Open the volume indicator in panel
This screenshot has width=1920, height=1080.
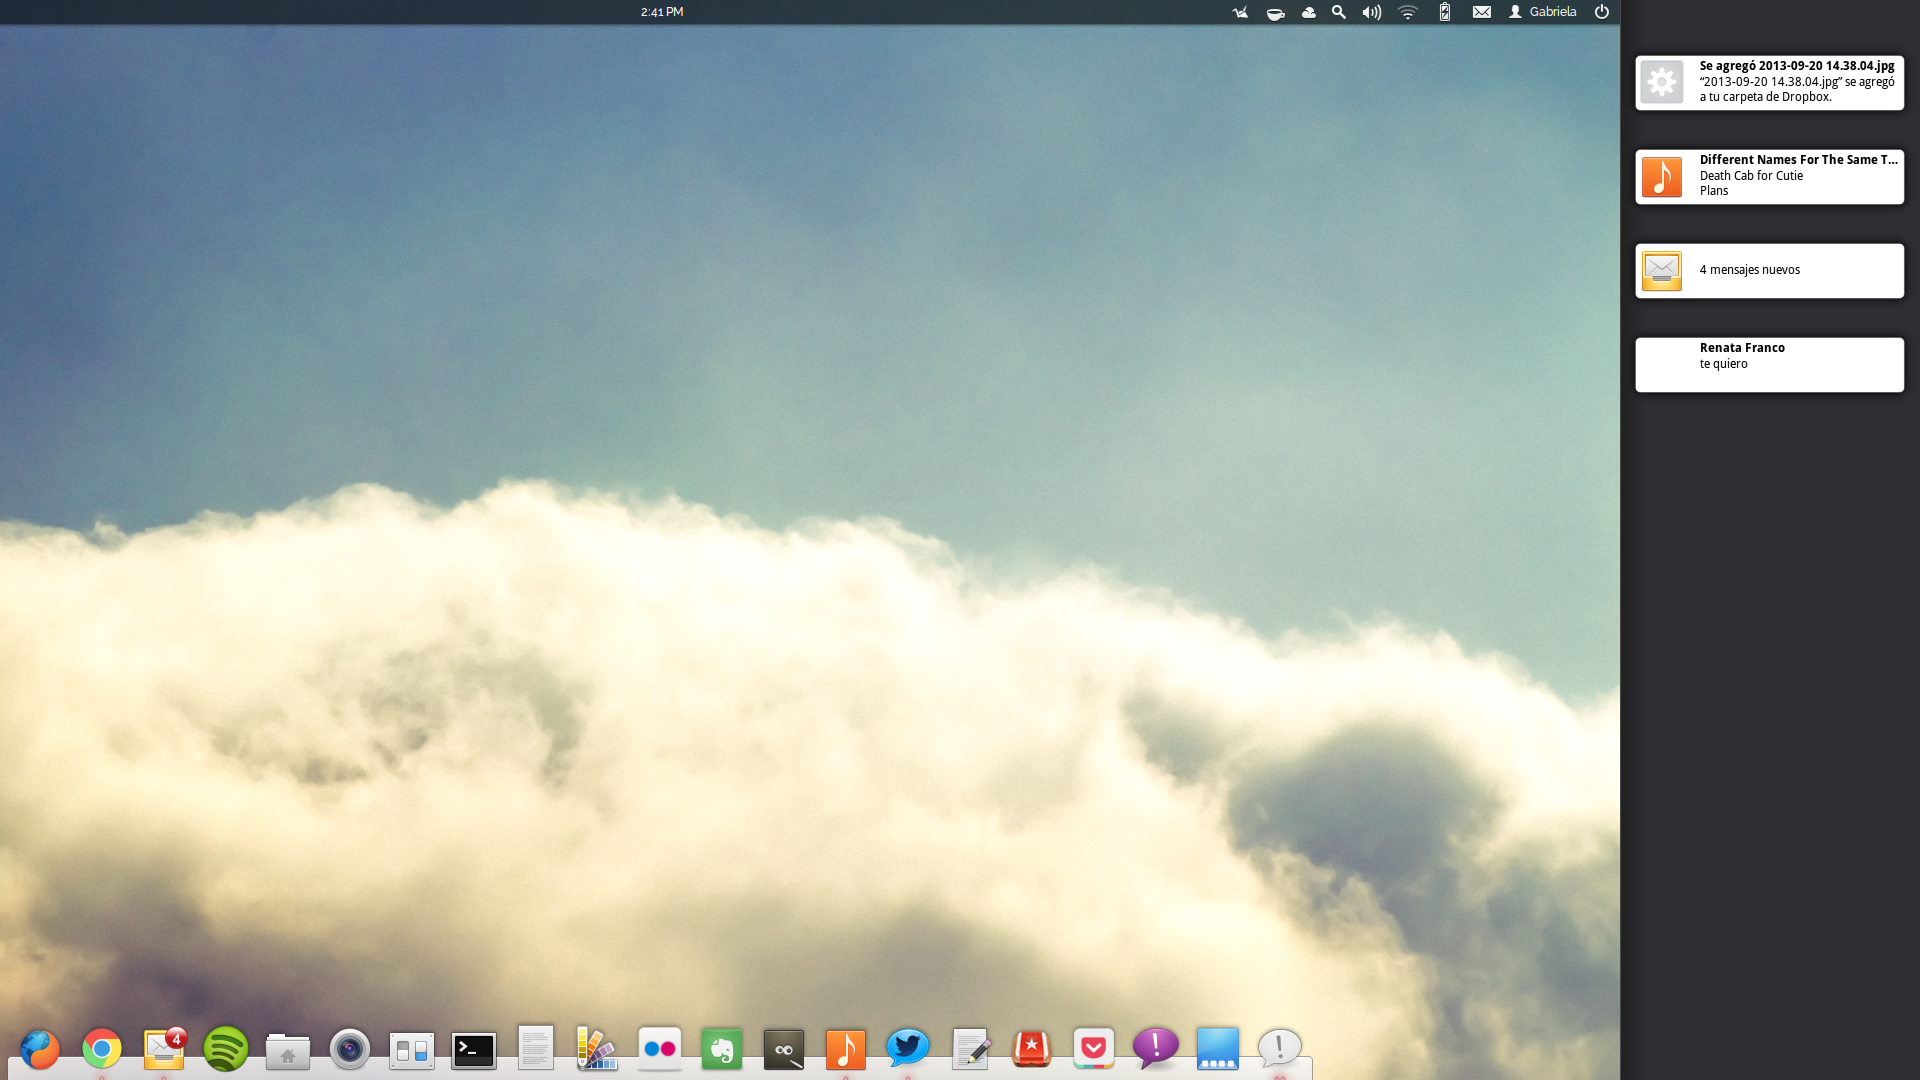click(1372, 12)
